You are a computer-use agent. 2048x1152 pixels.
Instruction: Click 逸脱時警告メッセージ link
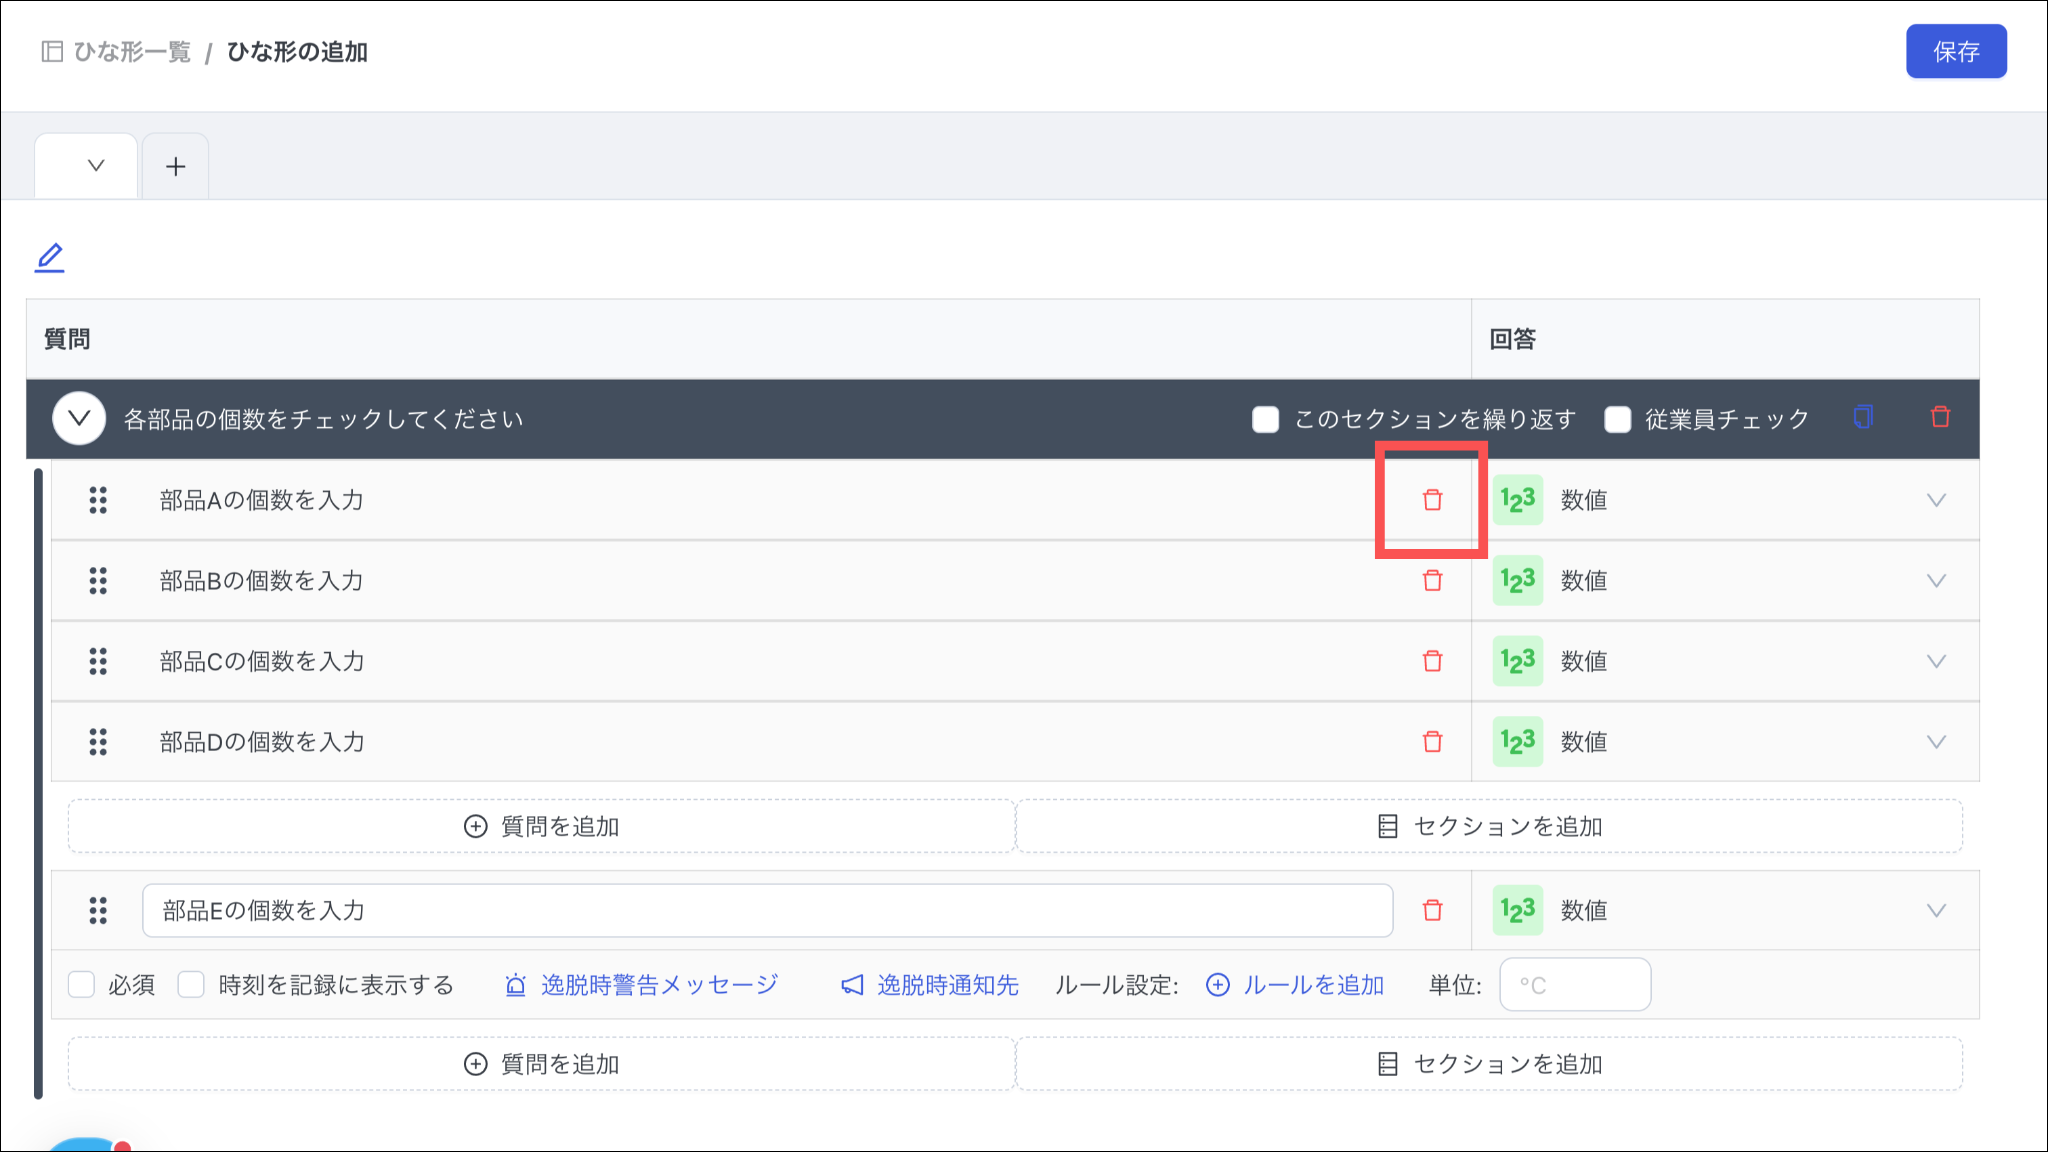[658, 985]
